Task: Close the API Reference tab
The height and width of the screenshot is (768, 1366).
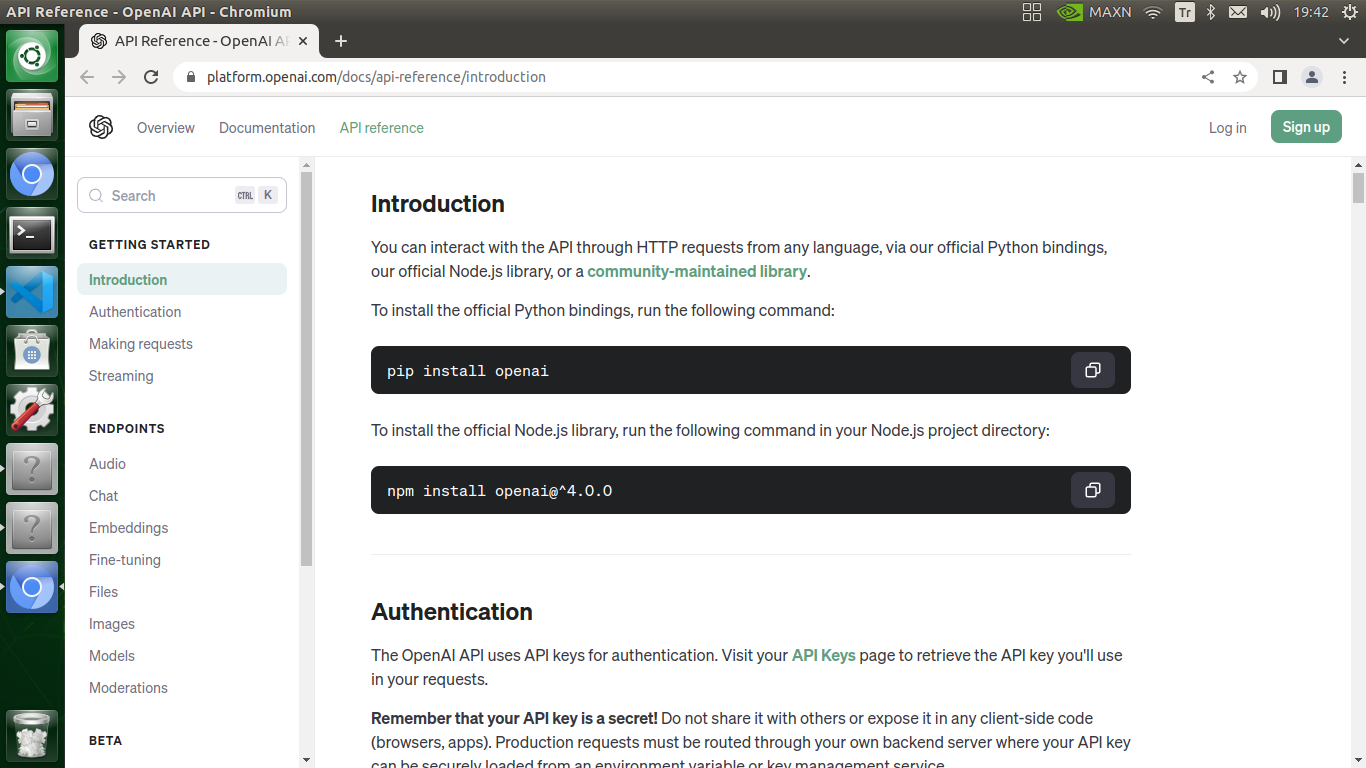Action: tap(304, 41)
